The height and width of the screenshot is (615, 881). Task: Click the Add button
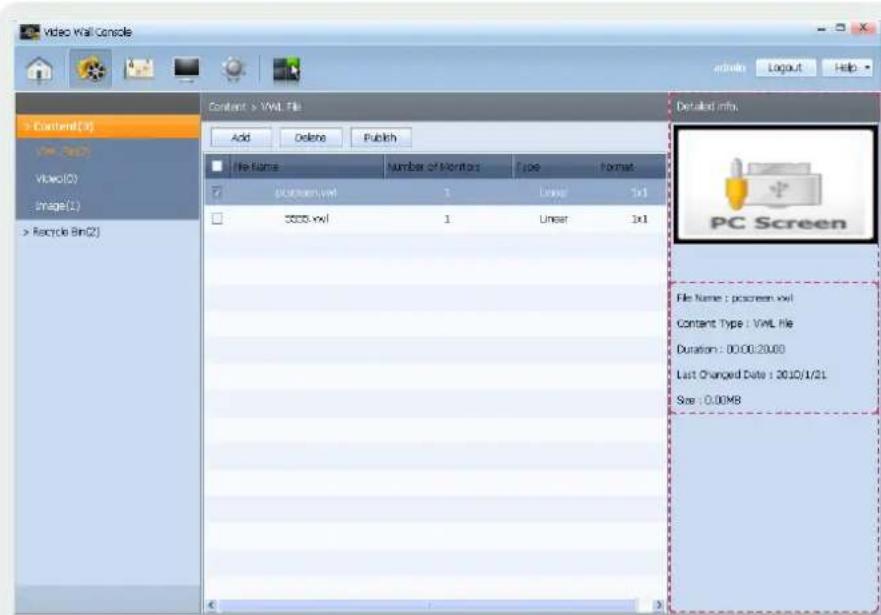pos(240,138)
